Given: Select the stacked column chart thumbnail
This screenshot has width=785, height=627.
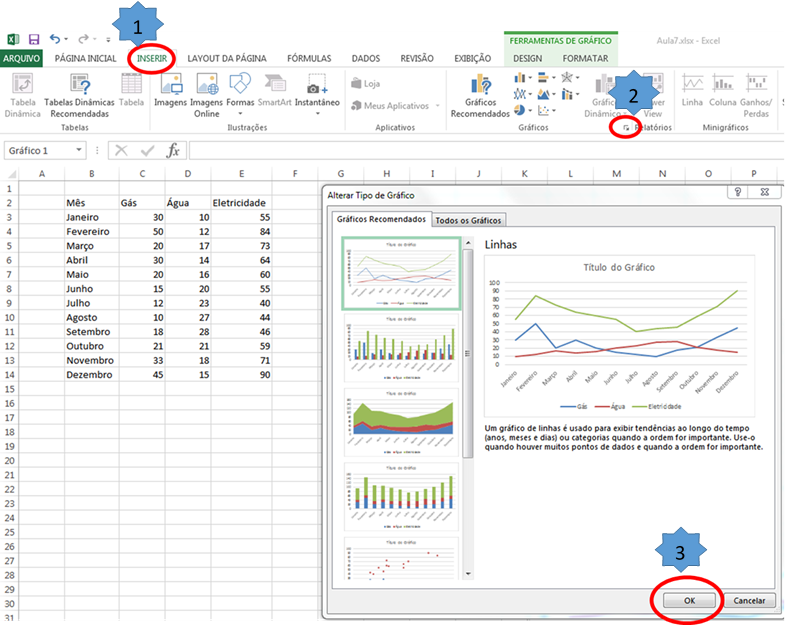Looking at the screenshot, I should pyautogui.click(x=401, y=496).
